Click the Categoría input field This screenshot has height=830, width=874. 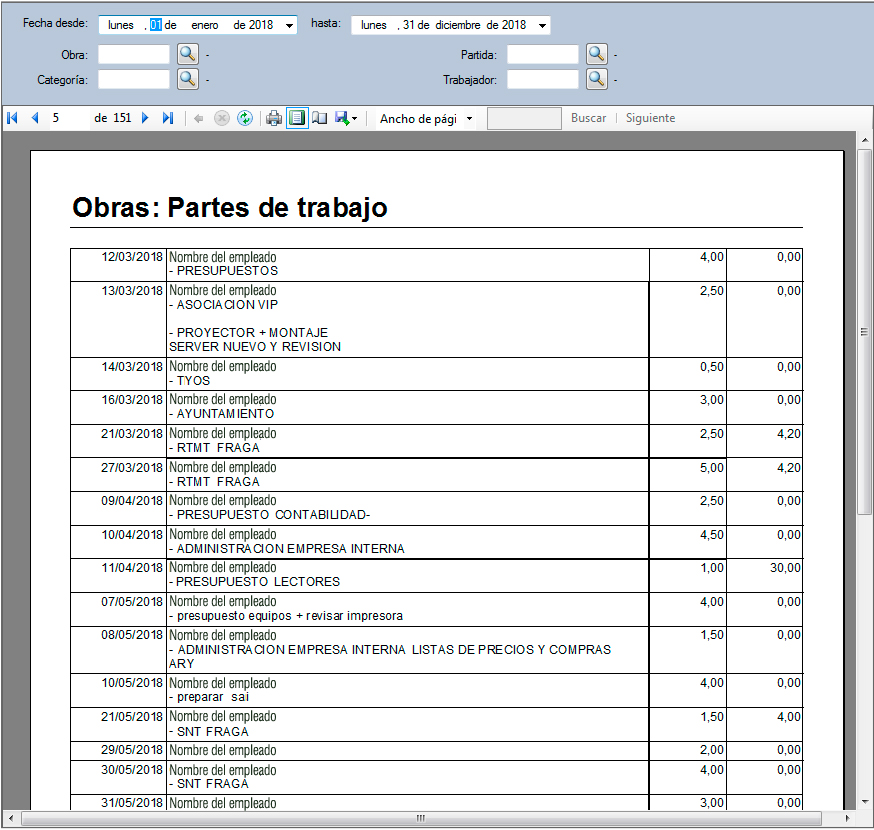click(134, 79)
